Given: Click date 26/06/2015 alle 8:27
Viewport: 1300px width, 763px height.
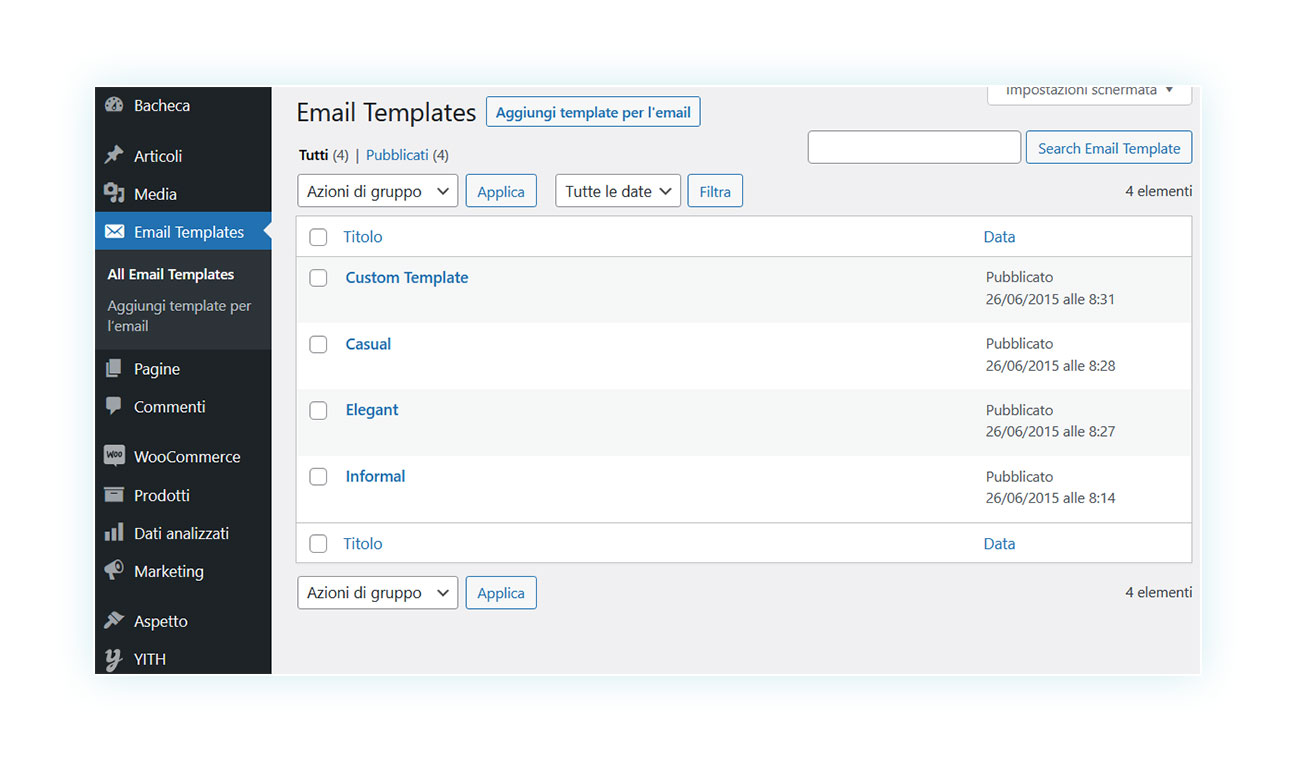Looking at the screenshot, I should pos(1050,431).
